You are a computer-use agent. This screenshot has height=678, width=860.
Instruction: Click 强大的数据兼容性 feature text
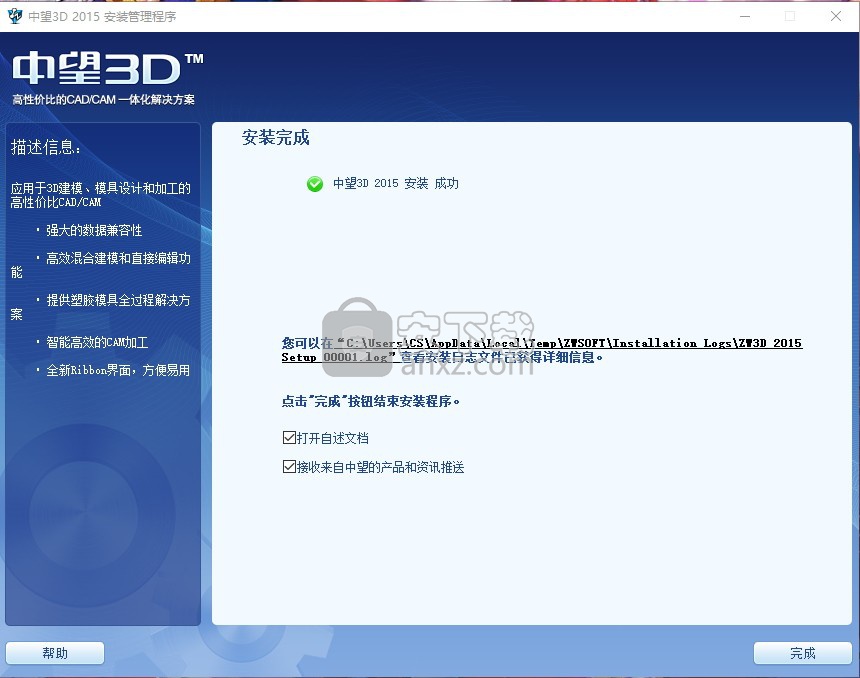click(x=94, y=230)
